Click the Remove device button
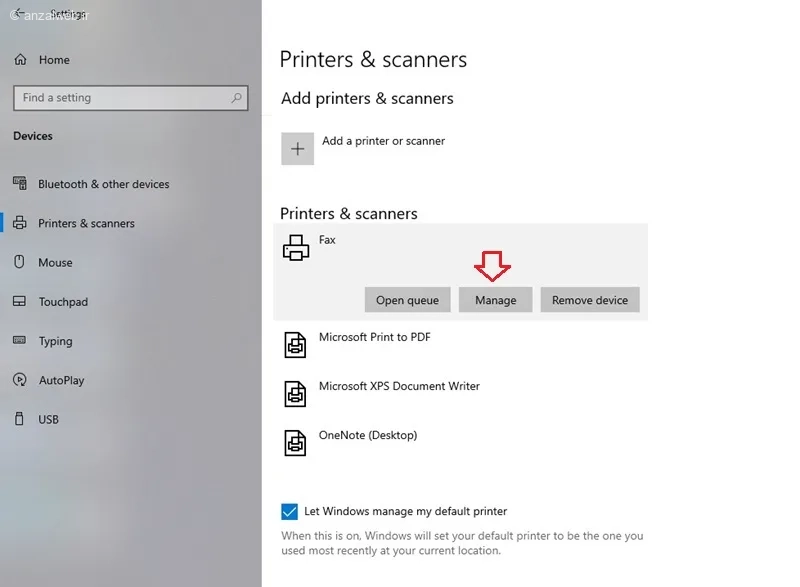 590,300
